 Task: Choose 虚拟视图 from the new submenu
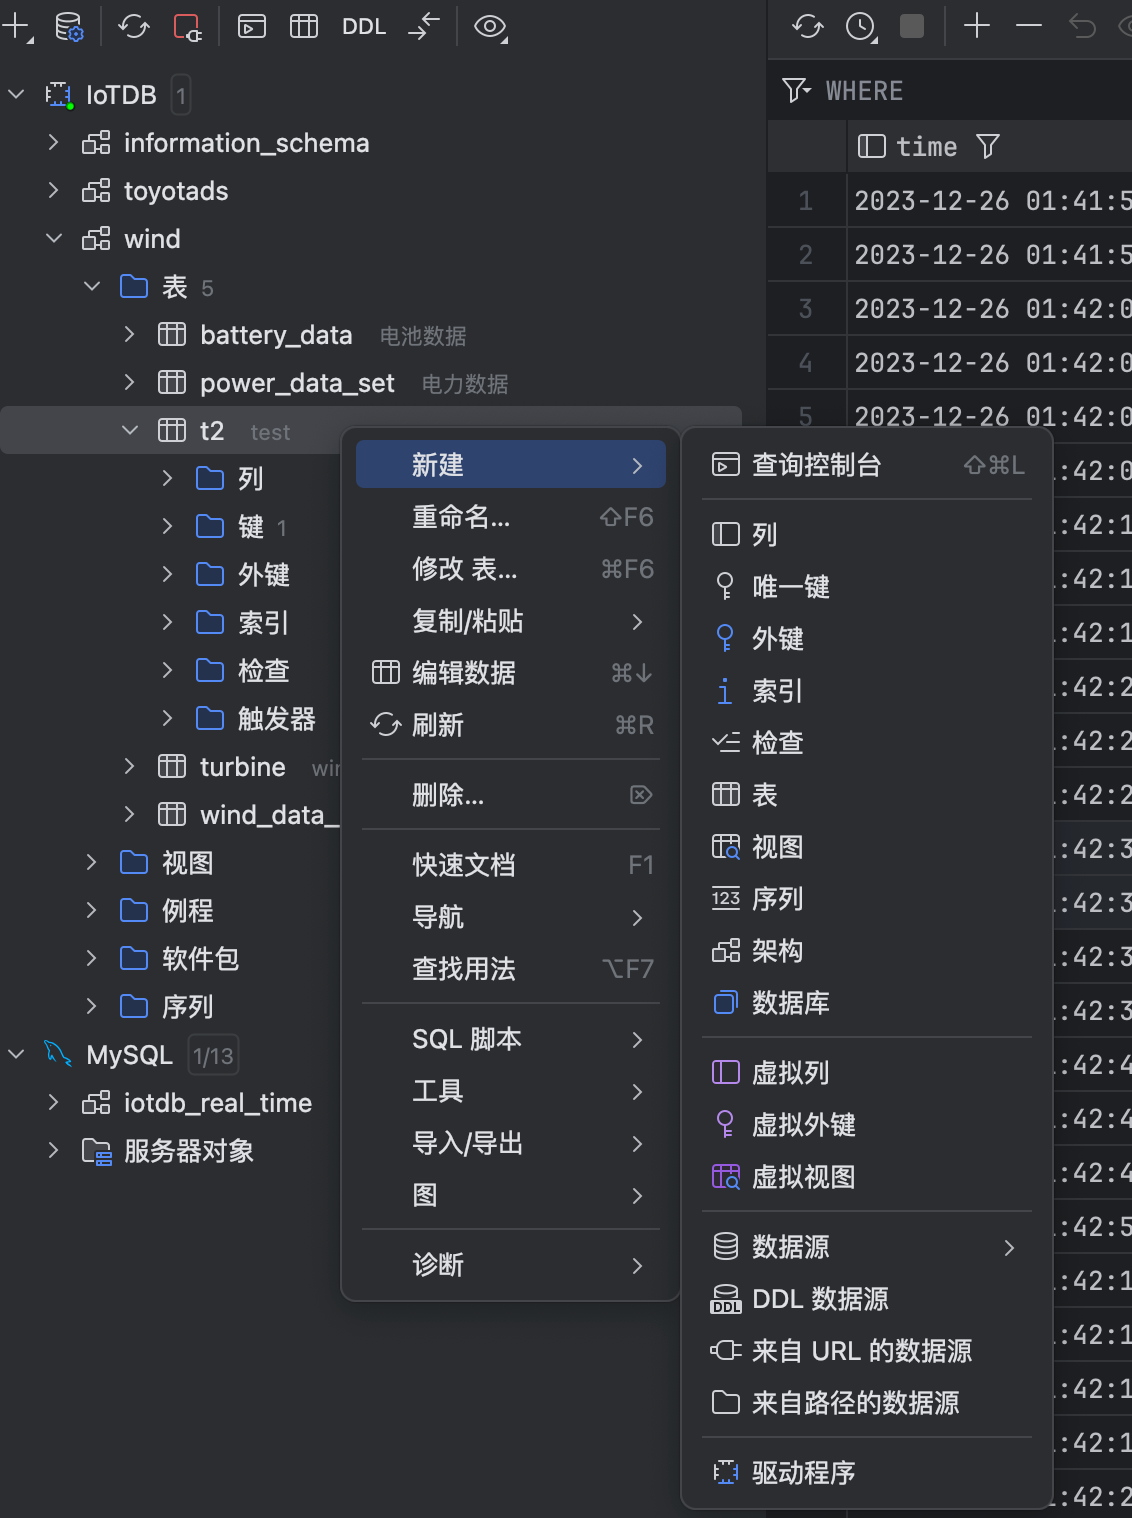(803, 1177)
